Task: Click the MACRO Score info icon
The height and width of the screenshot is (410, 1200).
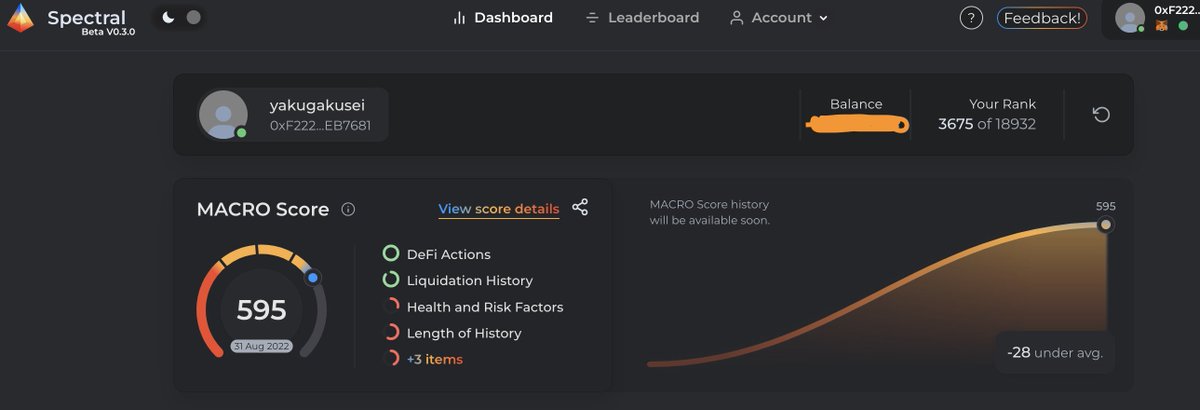Action: pos(348,209)
